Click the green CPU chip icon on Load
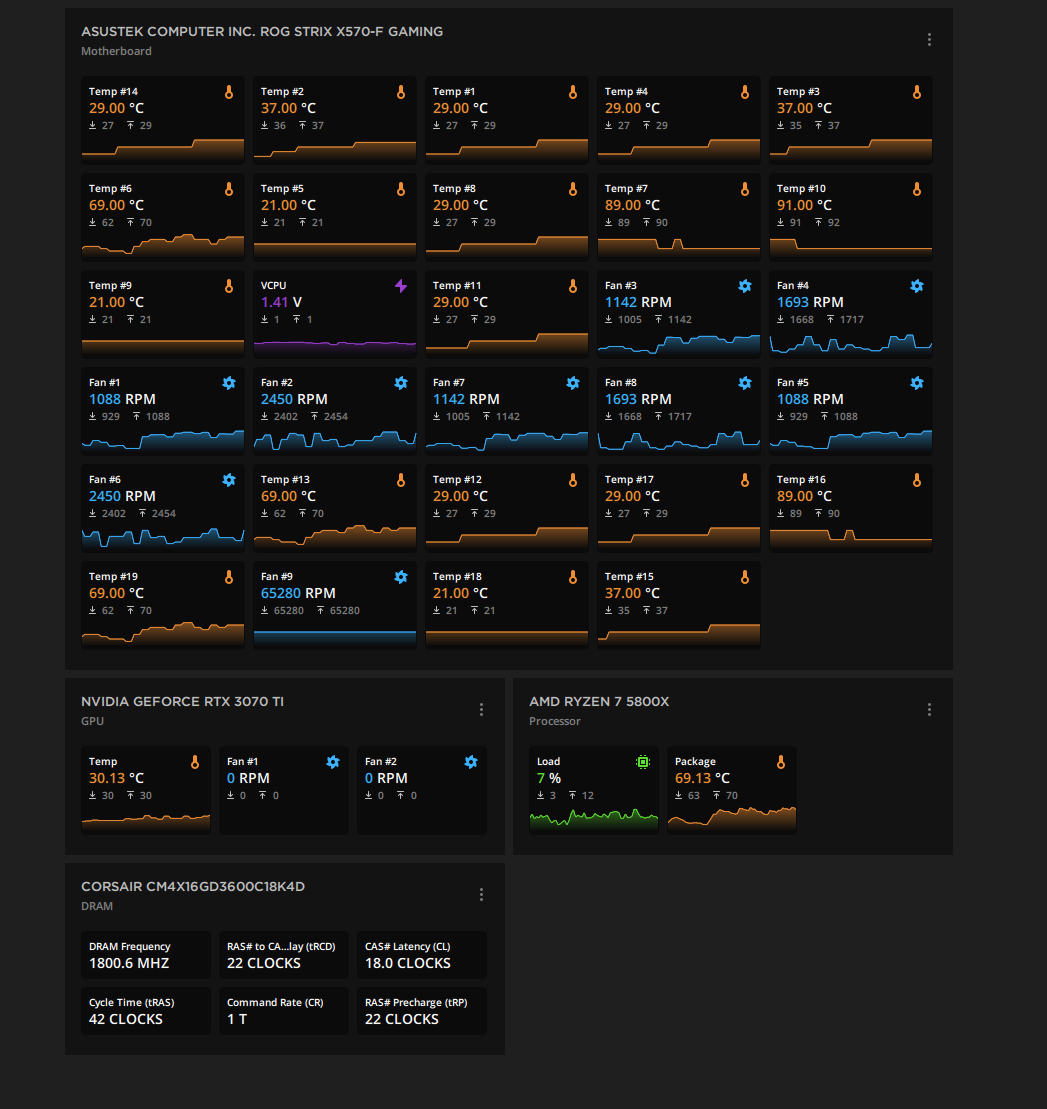 [x=642, y=762]
